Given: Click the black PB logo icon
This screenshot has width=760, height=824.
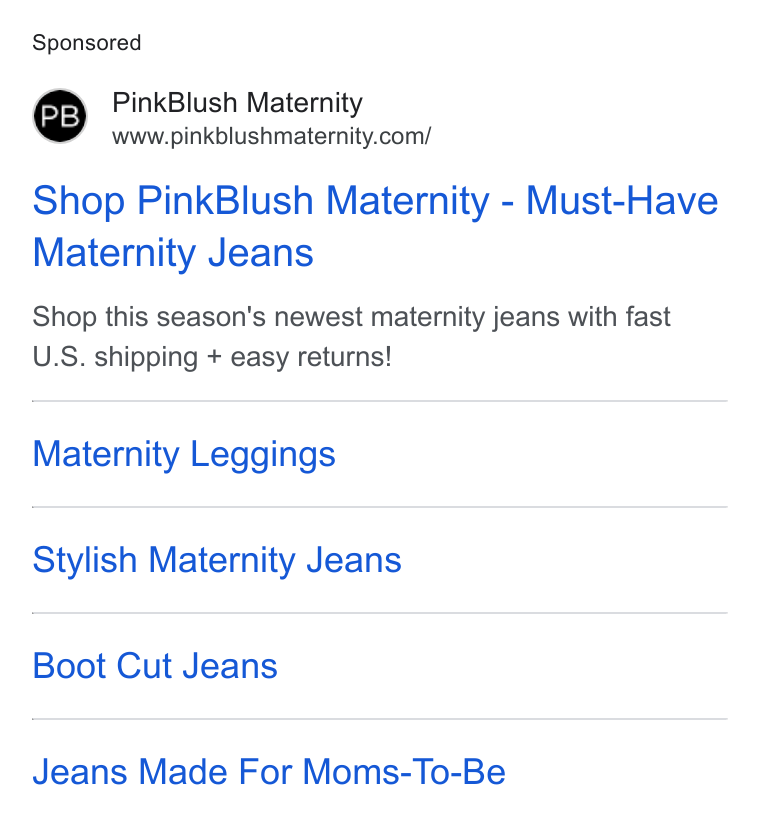Looking at the screenshot, I should coord(60,116).
